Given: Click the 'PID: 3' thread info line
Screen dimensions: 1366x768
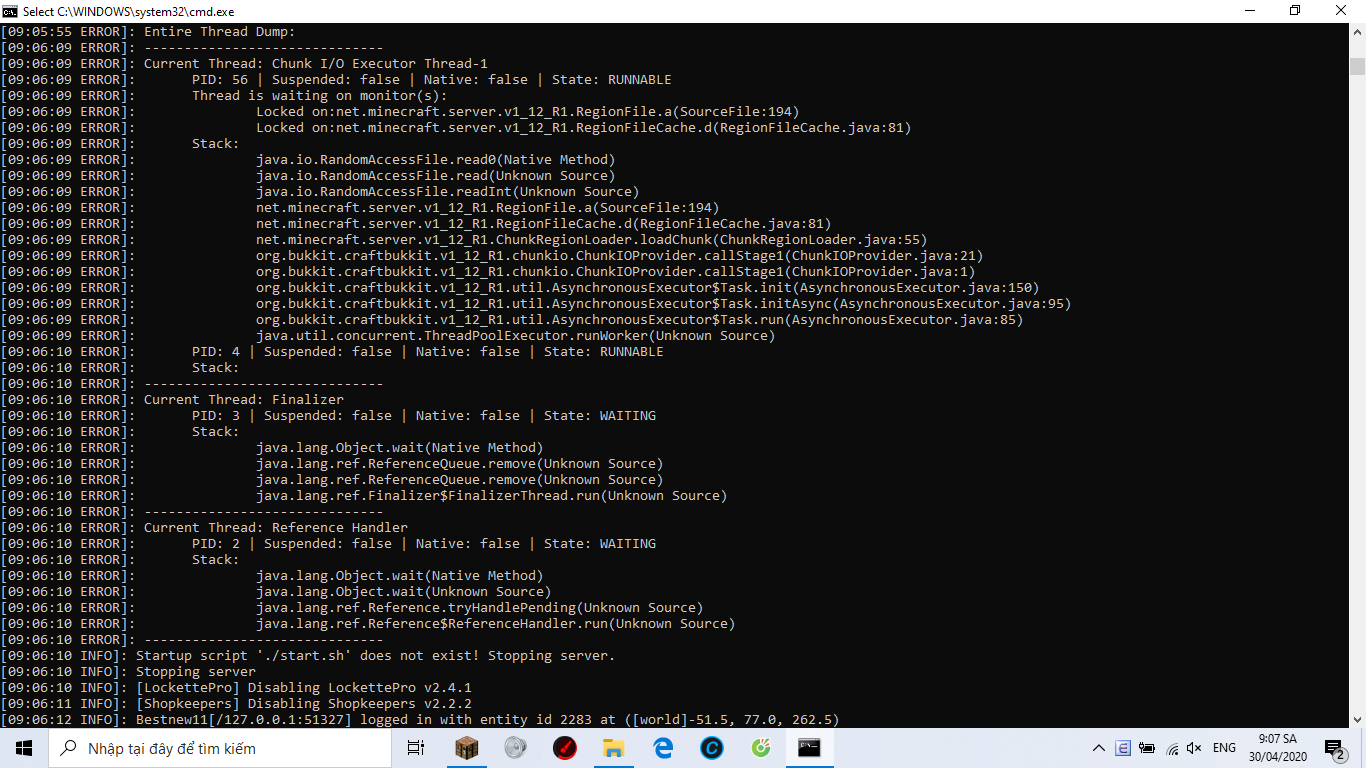Looking at the screenshot, I should [424, 416].
